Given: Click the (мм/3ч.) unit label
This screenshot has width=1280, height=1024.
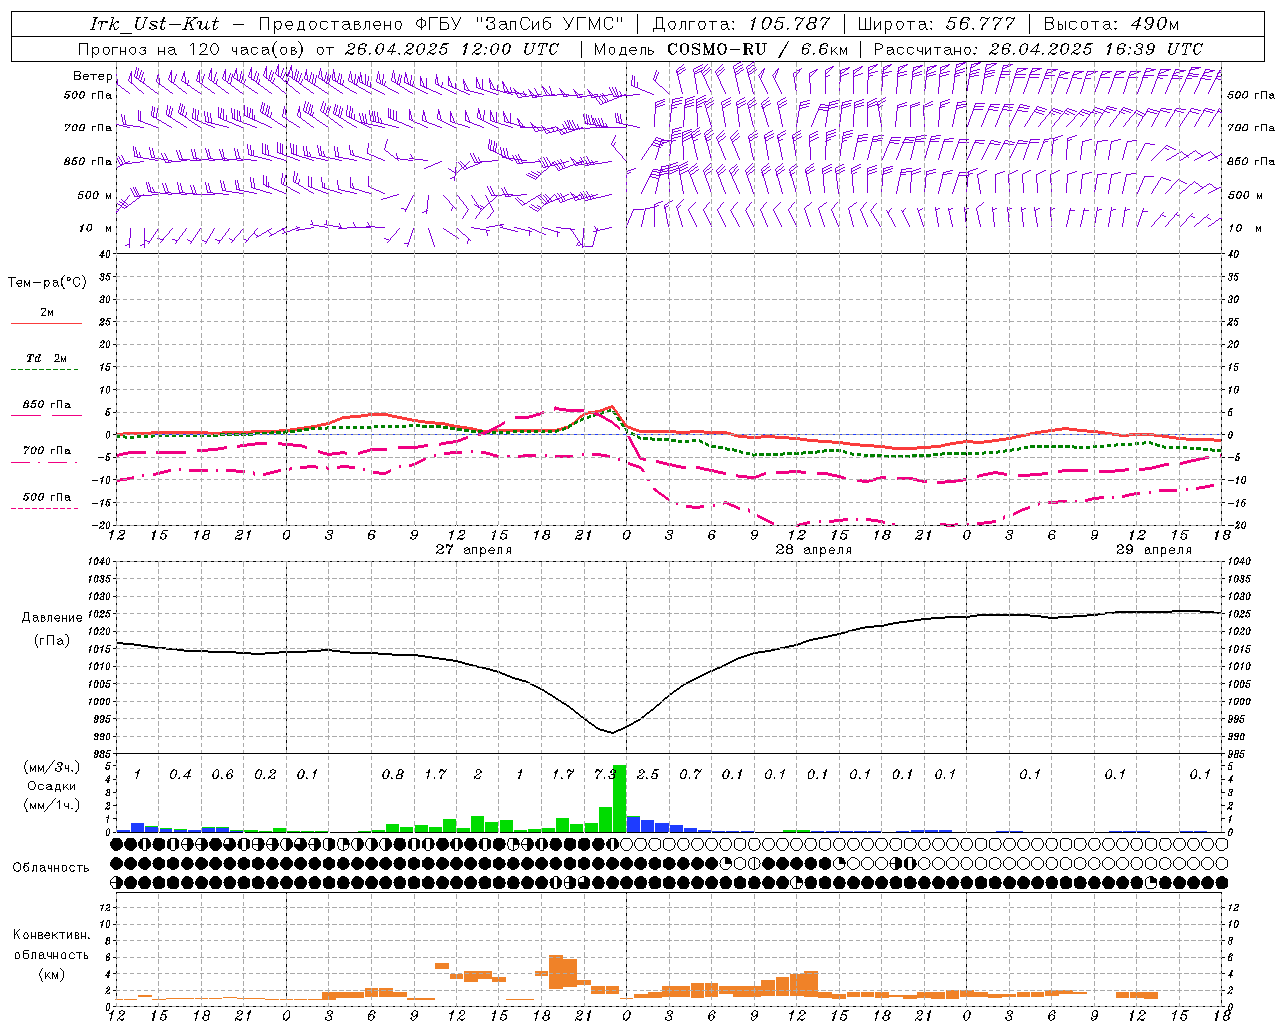Looking at the screenshot, I should [x=51, y=767].
